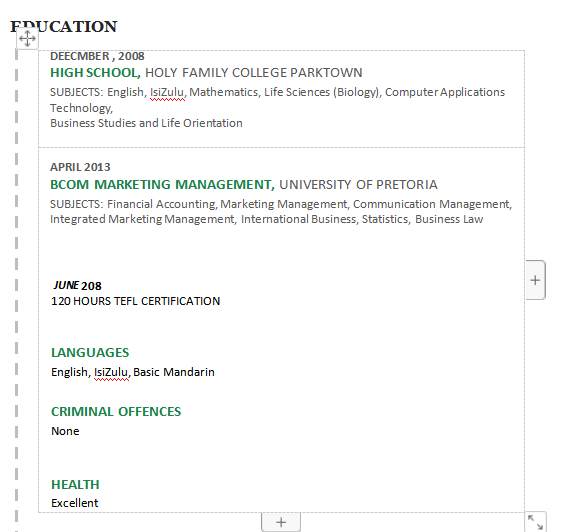This screenshot has height=532, width=571.
Task: Click BCOM MARKETING MANAGEMENT heading
Action: click(162, 185)
